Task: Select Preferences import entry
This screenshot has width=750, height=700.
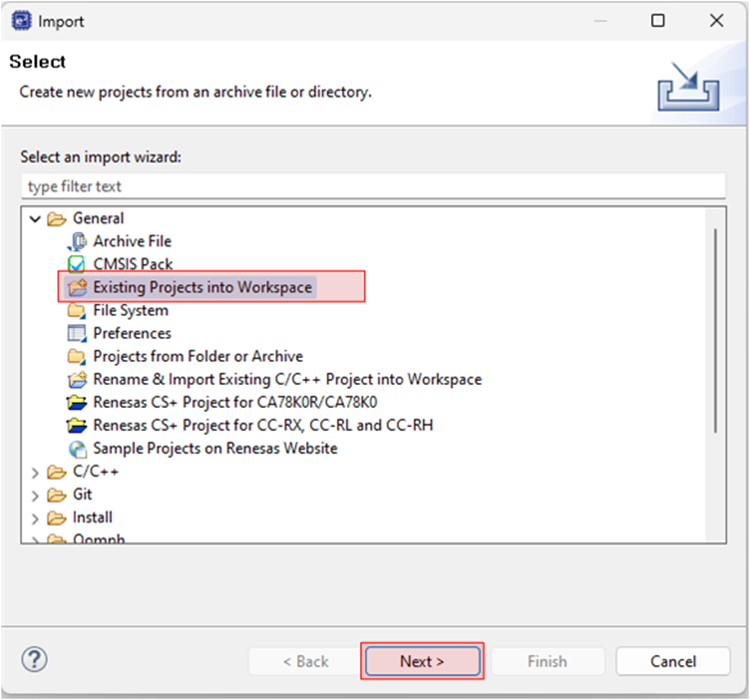Action: pyautogui.click(x=132, y=333)
